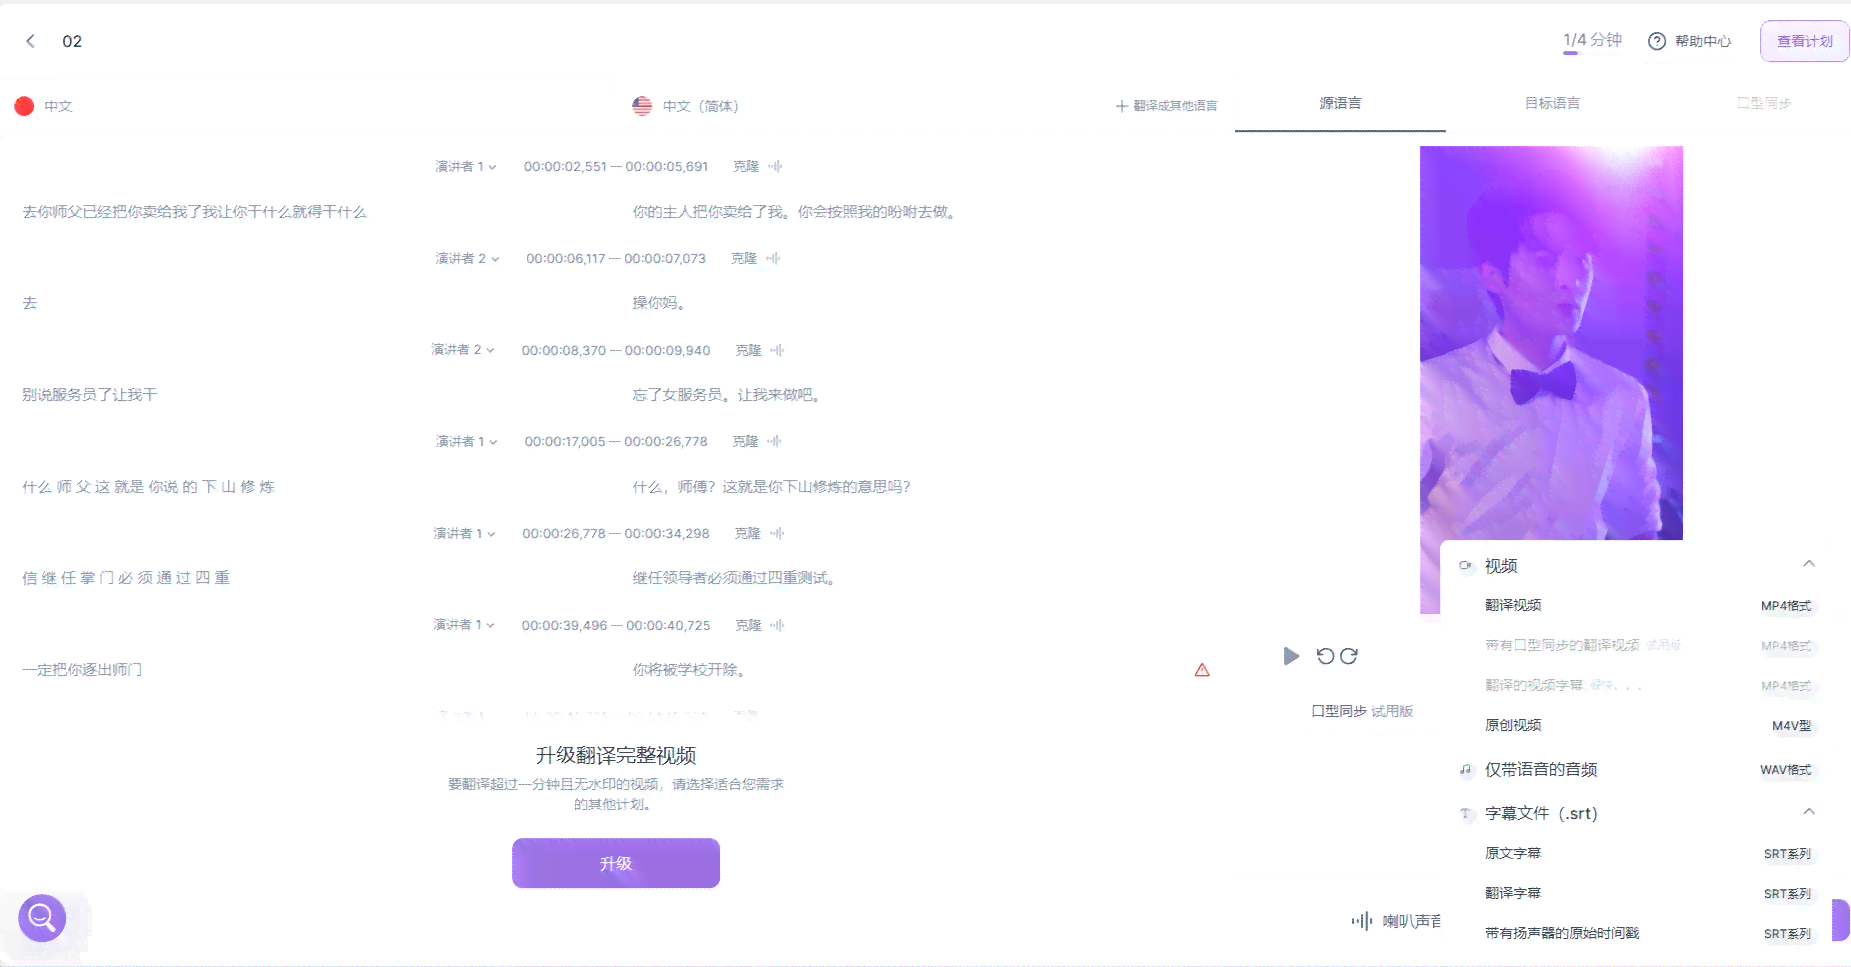
Task: Switch to the 目标语言 tab
Action: [x=1552, y=104]
